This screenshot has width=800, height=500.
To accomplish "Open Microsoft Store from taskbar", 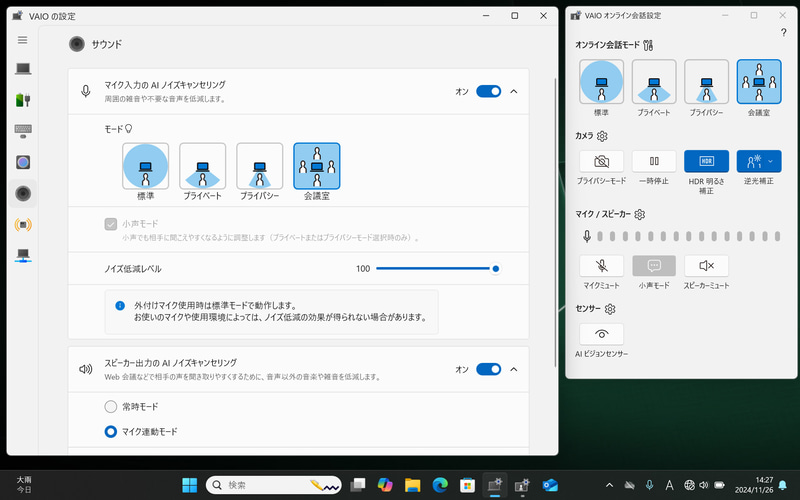I will click(467, 485).
